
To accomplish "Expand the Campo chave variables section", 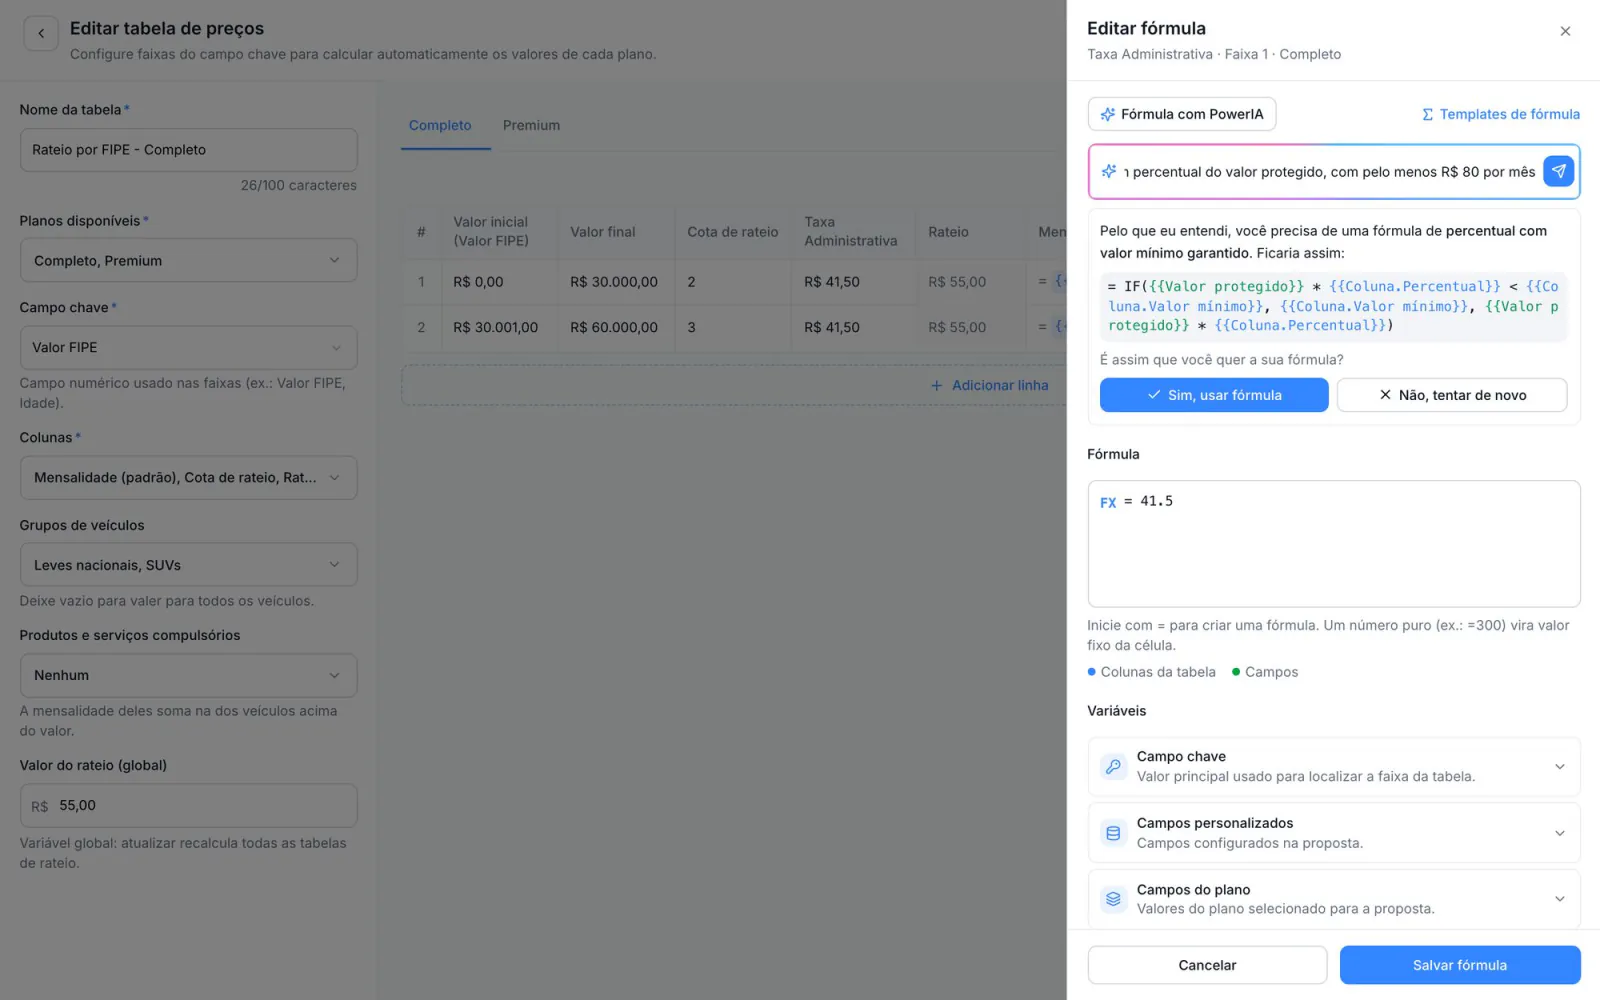I will (1334, 767).
